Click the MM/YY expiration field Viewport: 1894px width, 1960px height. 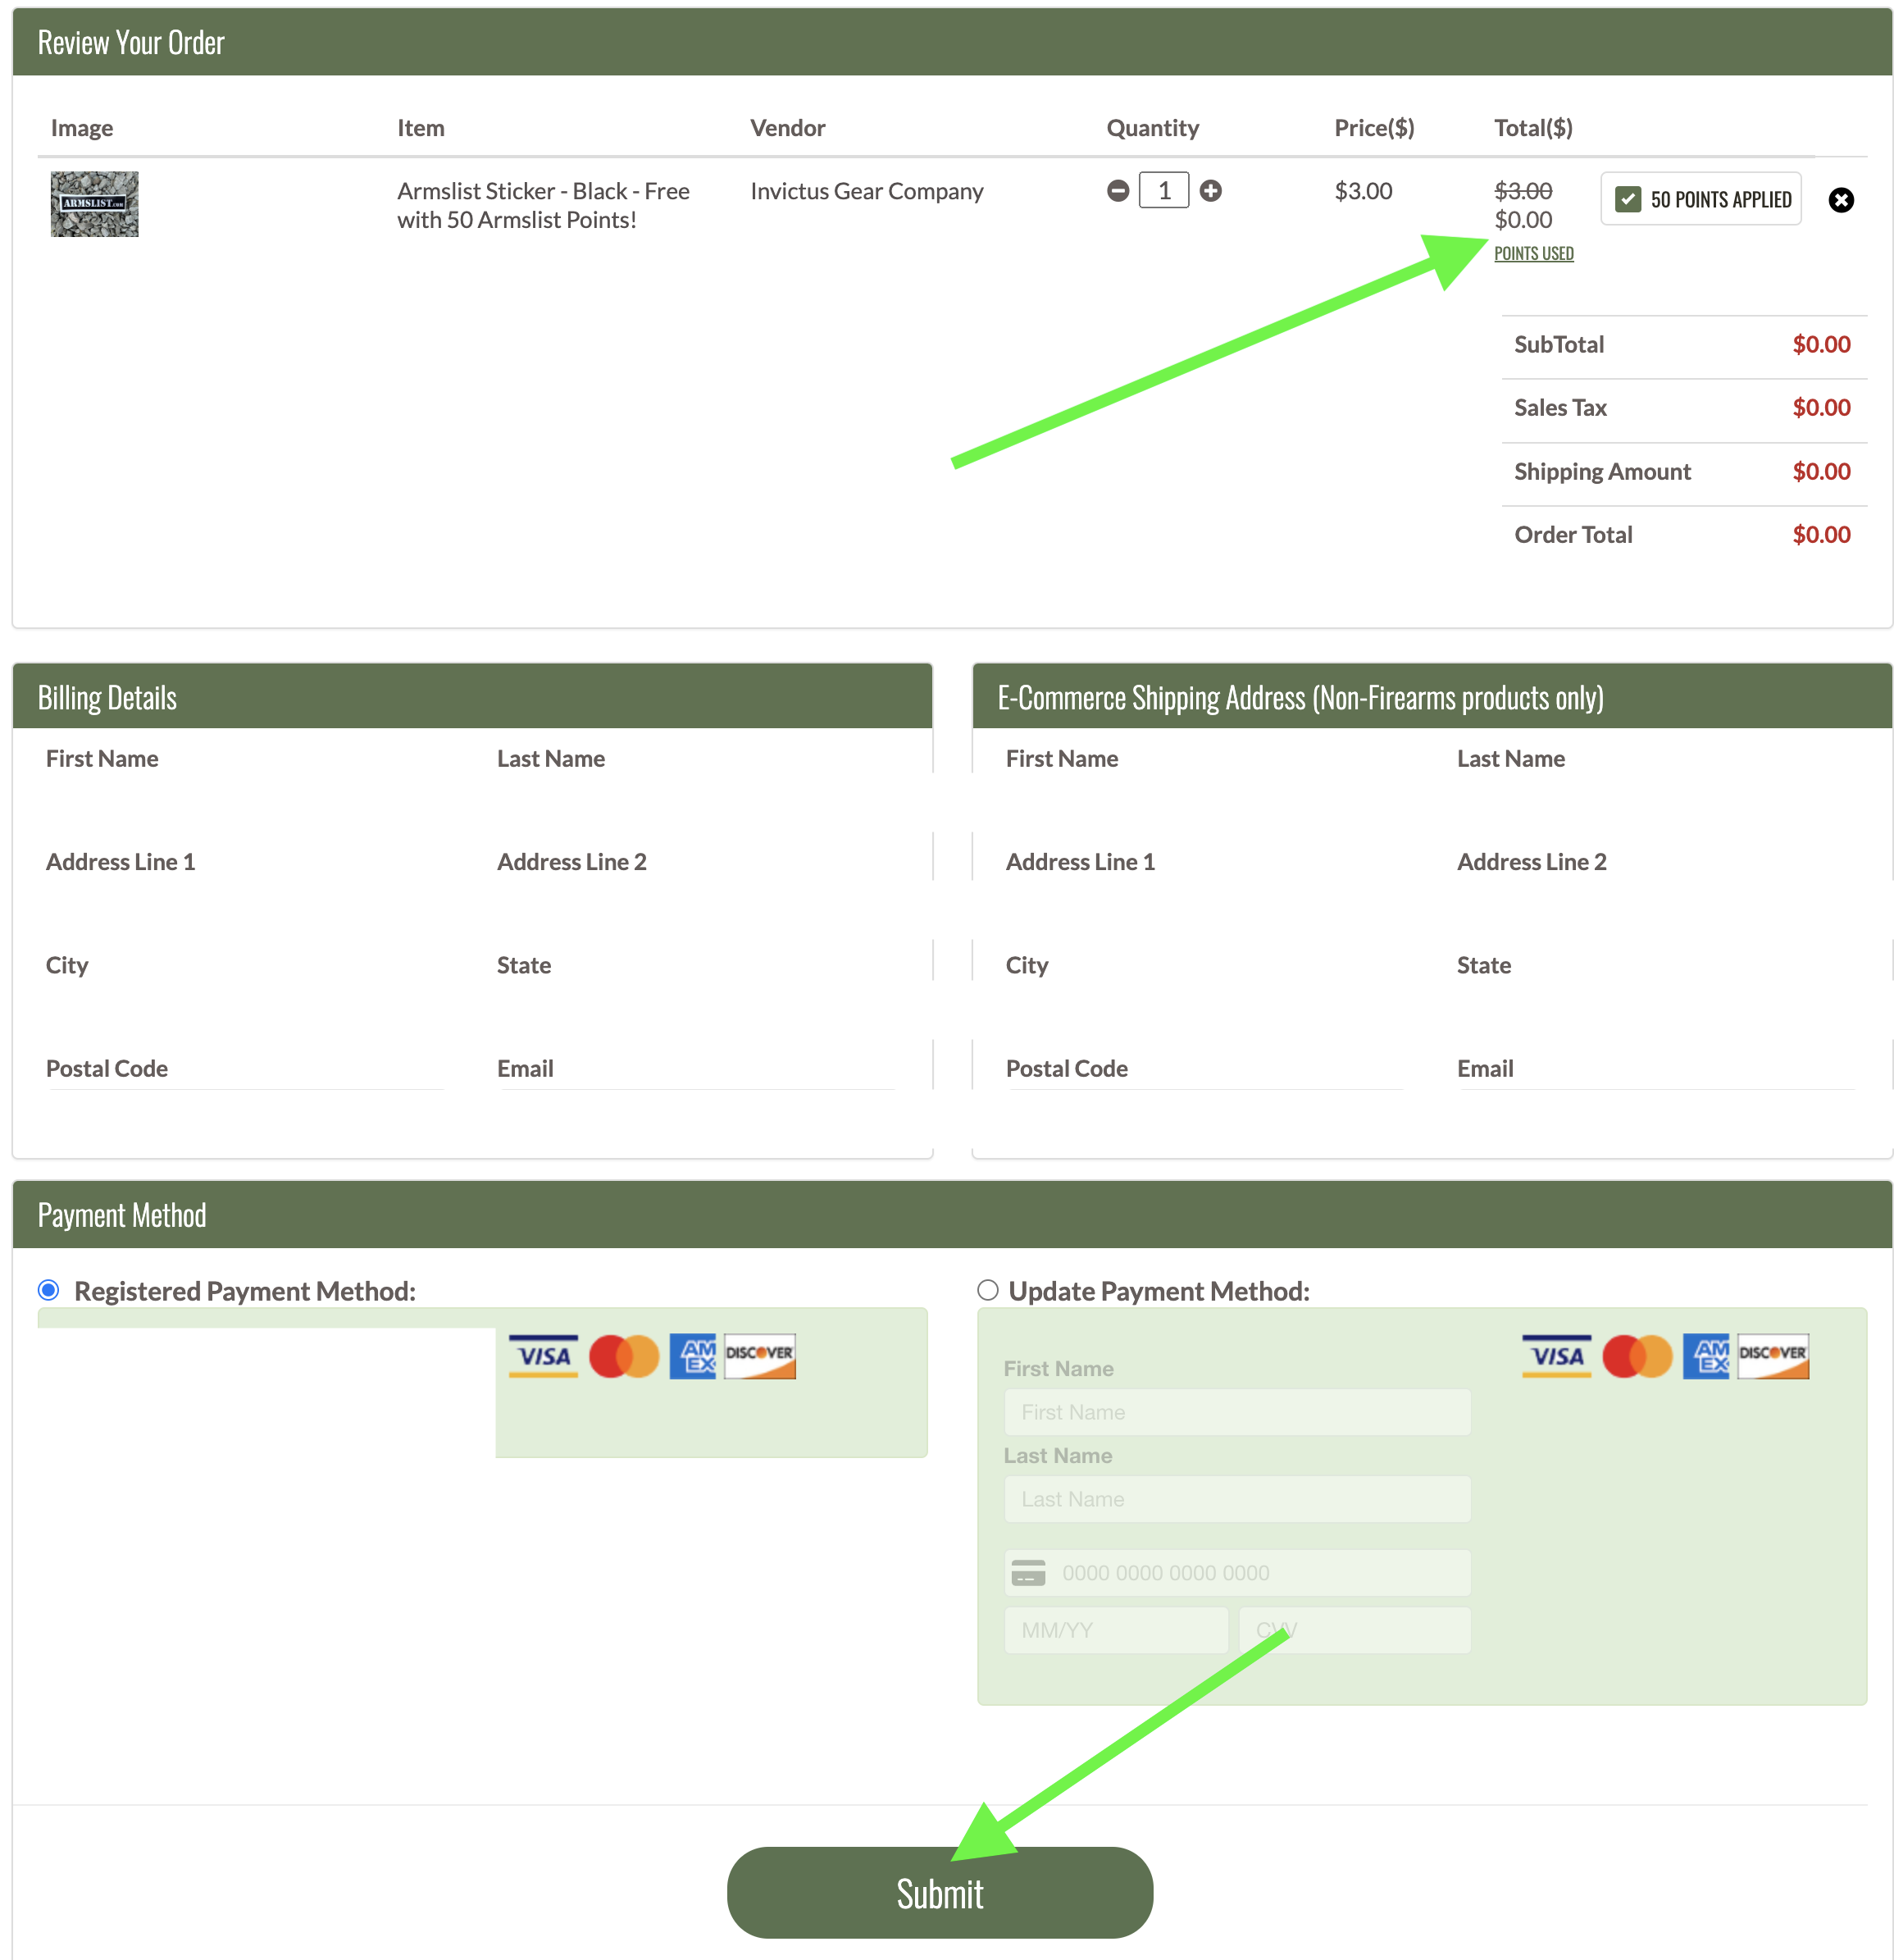click(1115, 1630)
